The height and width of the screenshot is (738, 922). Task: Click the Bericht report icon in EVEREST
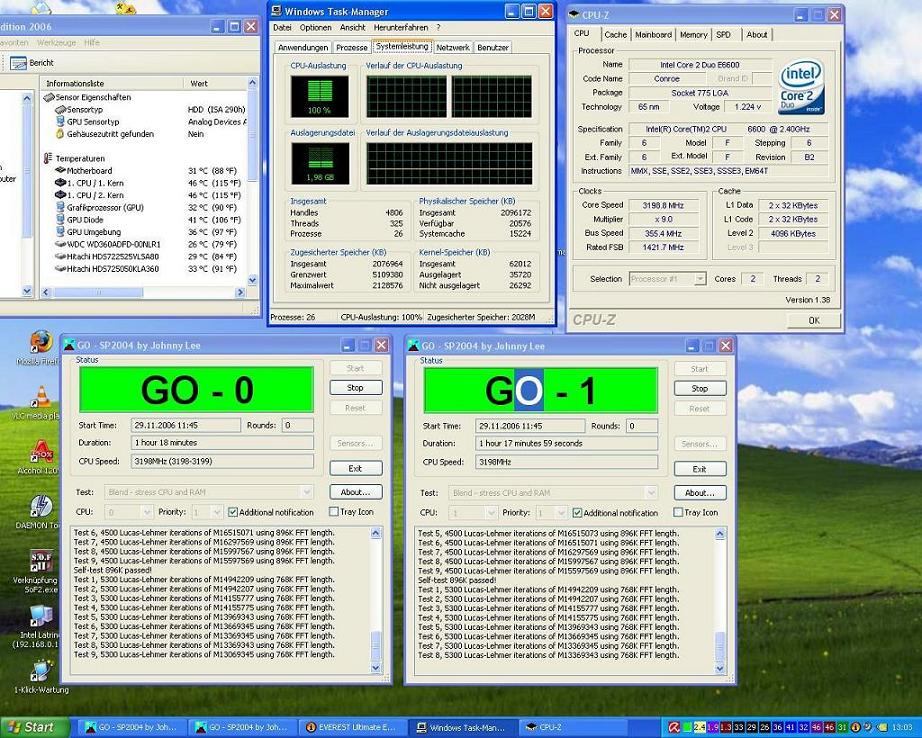(18, 63)
